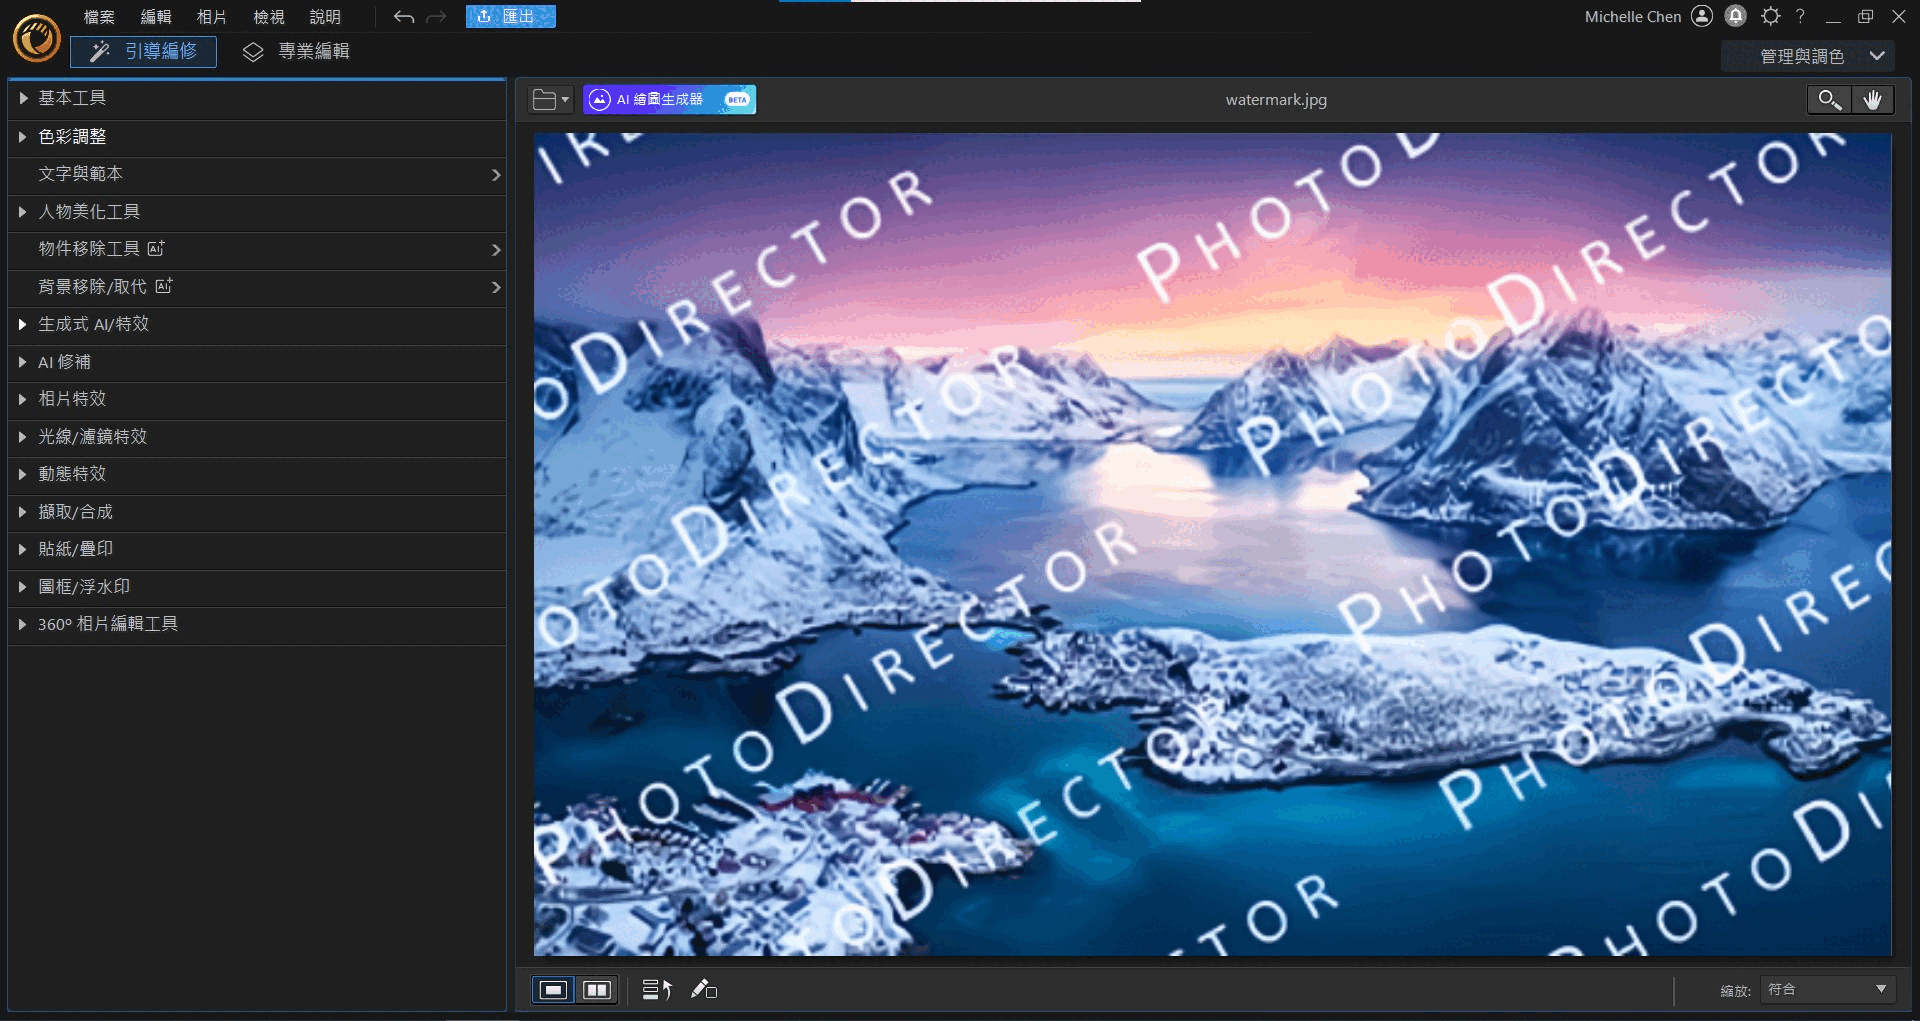Viewport: 1920px width, 1021px height.
Task: Switch to side-by-side compare view
Action: pyautogui.click(x=597, y=990)
